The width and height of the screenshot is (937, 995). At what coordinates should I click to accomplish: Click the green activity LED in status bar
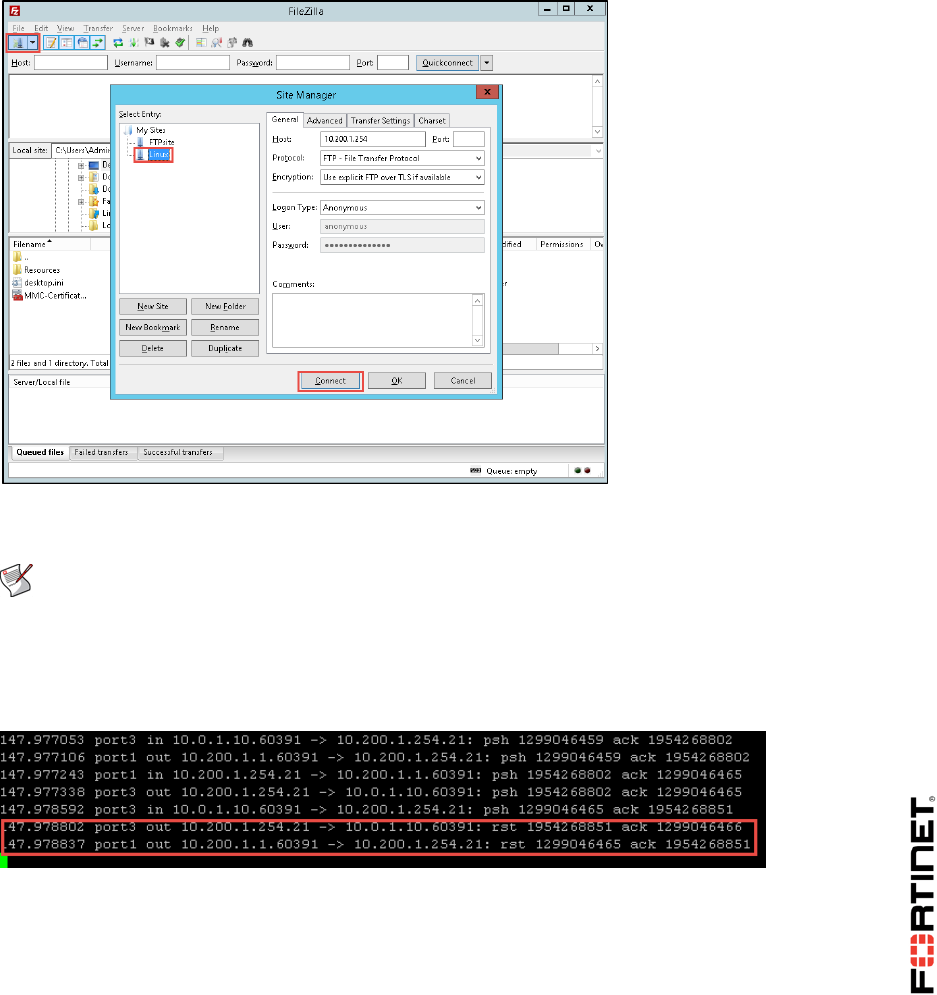577,470
